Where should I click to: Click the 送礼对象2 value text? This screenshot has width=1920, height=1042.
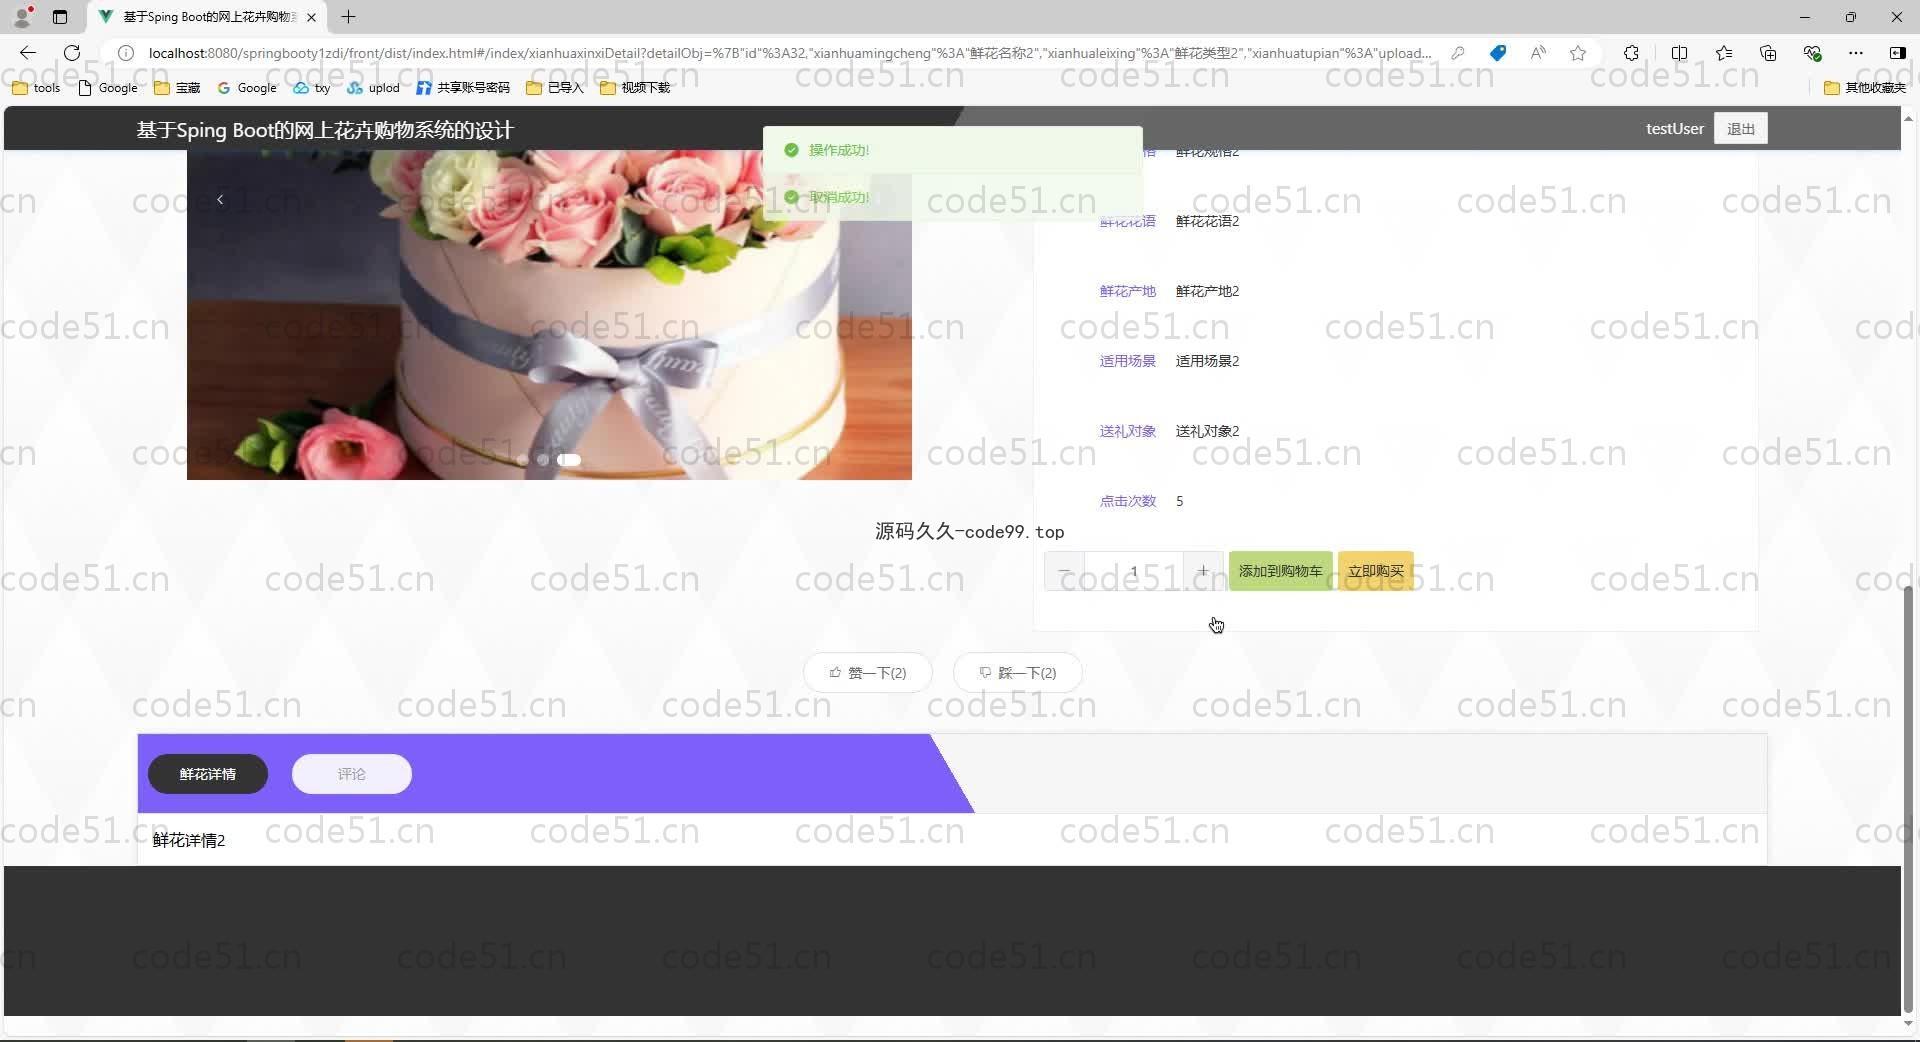click(1207, 431)
